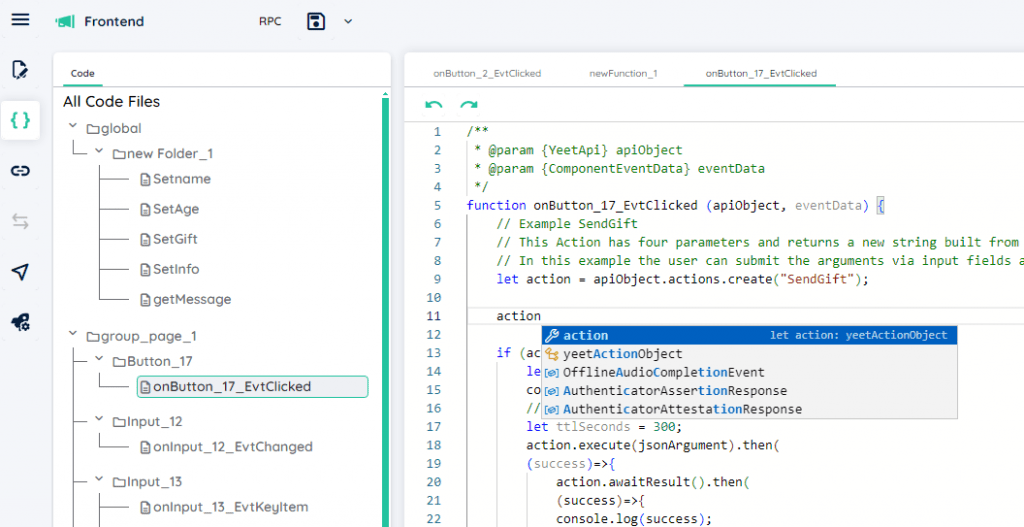Collapse the Button_17 folder
The image size is (1024, 527).
[x=99, y=360]
